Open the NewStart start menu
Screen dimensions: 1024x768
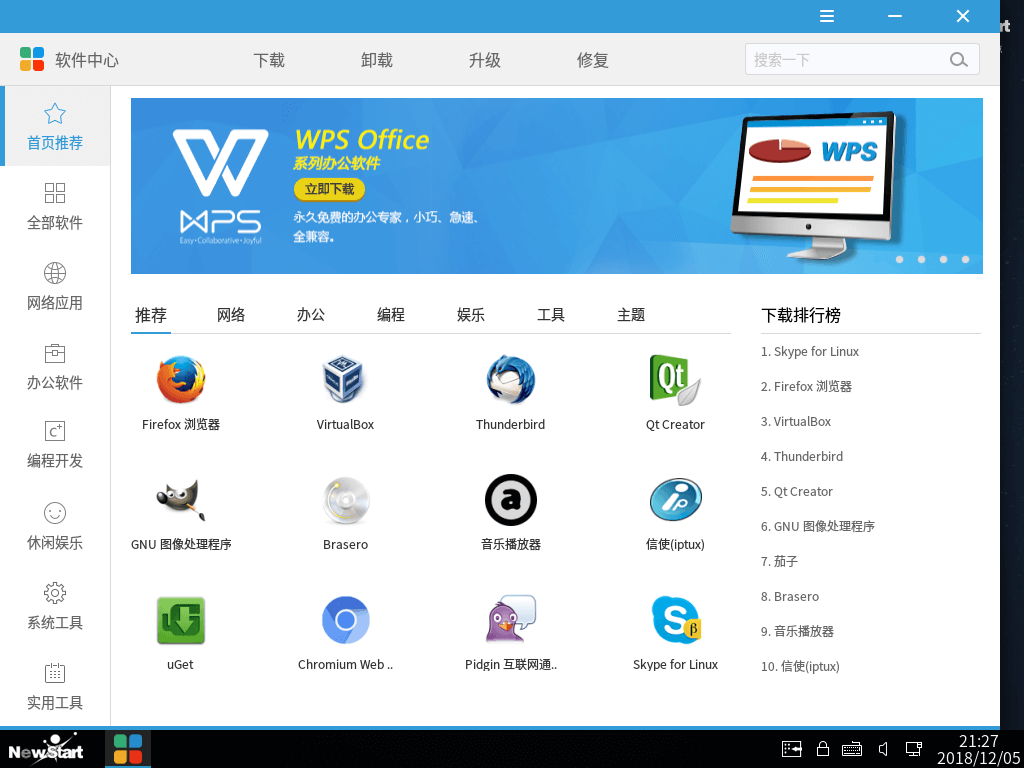coord(46,749)
